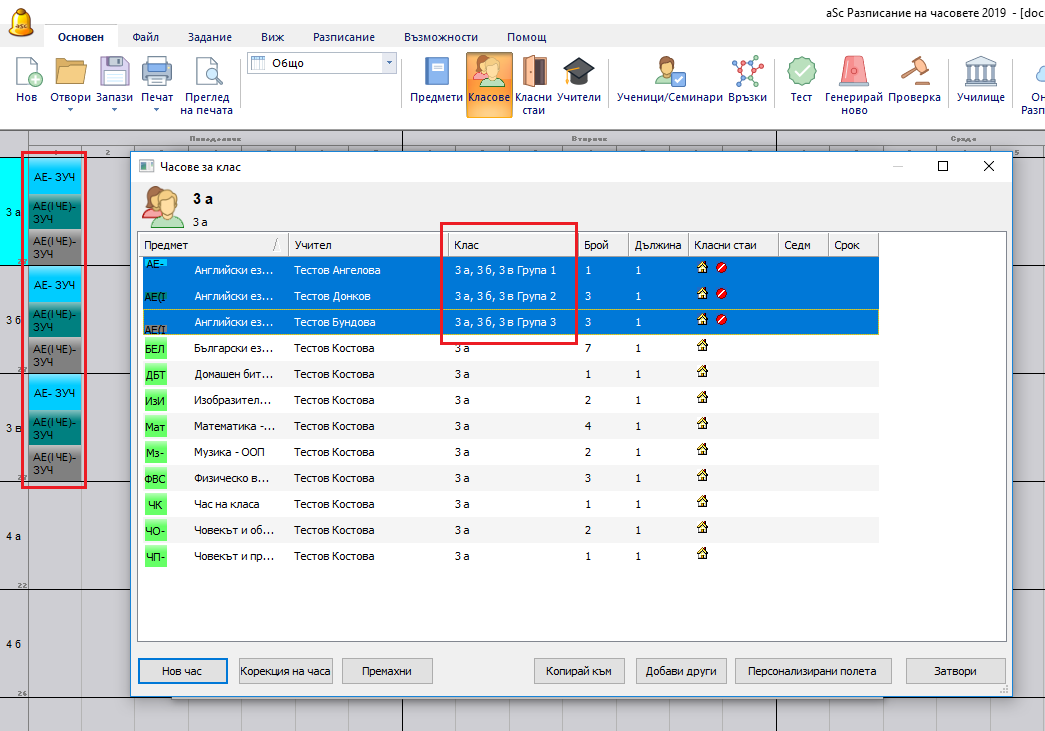Open the Печат dropdown arrow
This screenshot has width=1045, height=731.
pos(157,109)
